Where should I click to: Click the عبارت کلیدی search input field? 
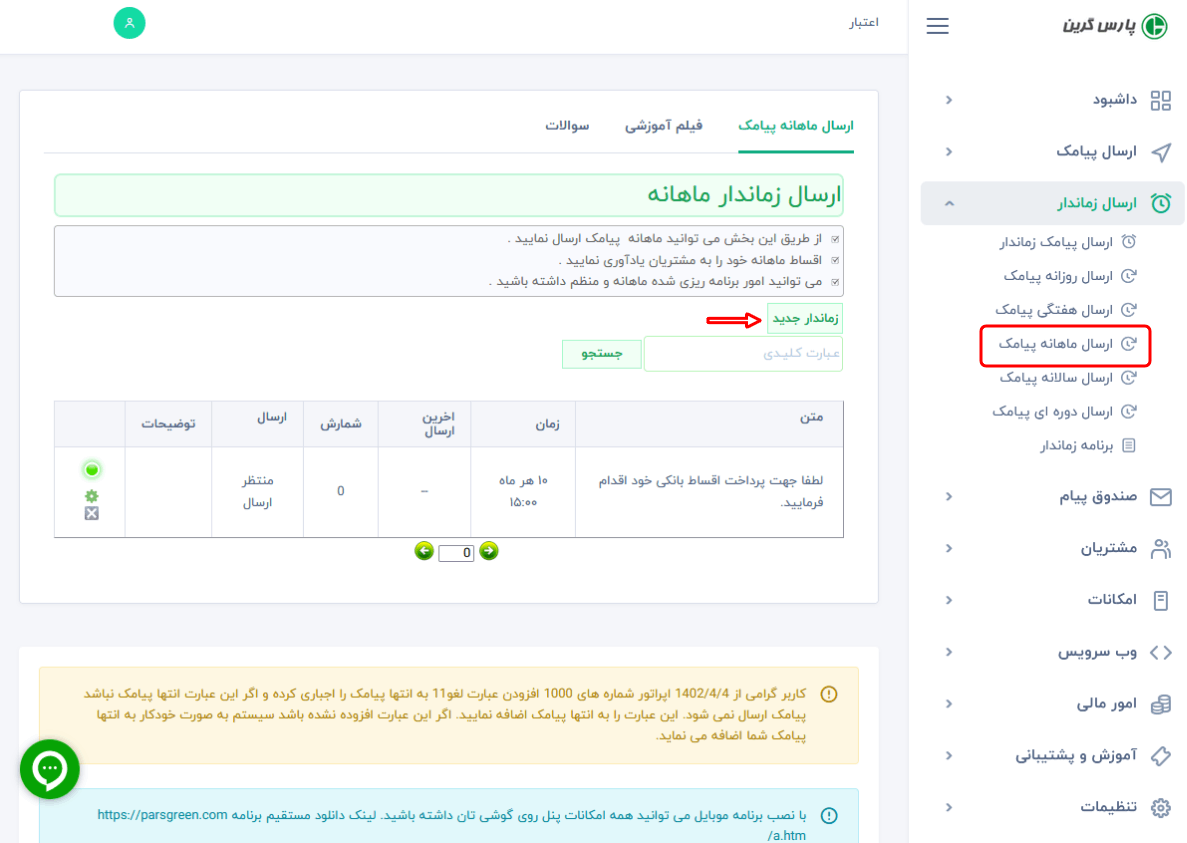point(743,354)
